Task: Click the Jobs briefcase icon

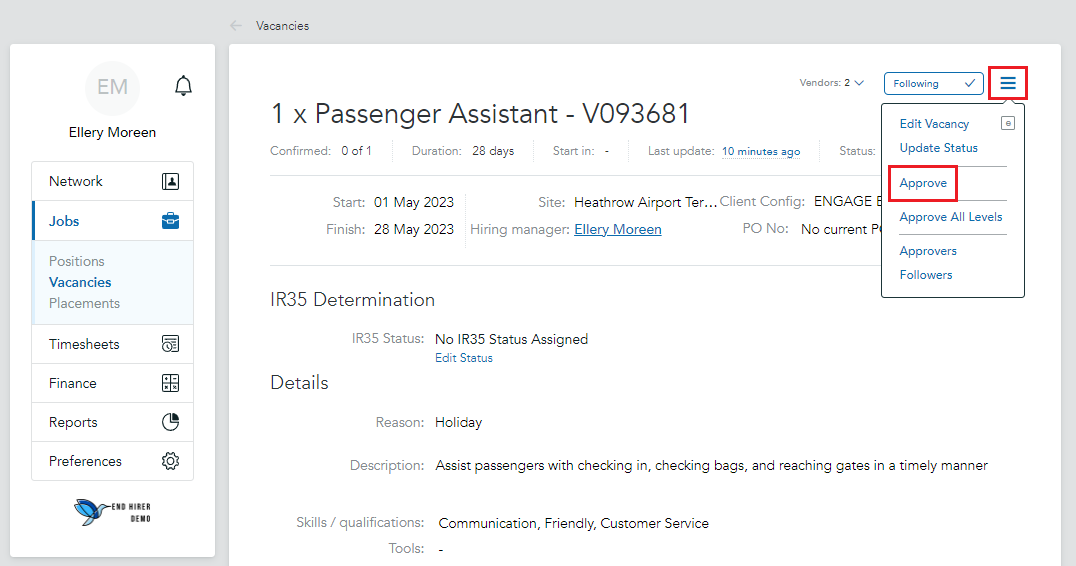Action: tap(170, 221)
